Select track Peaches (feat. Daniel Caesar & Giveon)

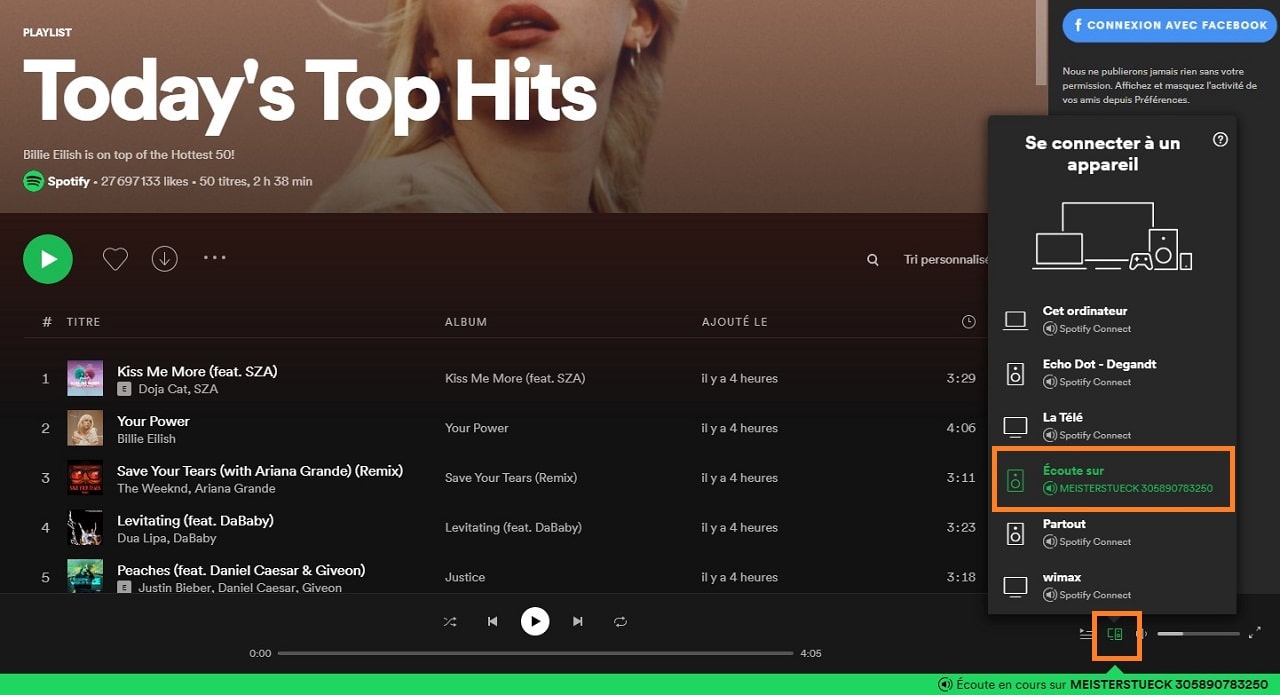(x=241, y=570)
